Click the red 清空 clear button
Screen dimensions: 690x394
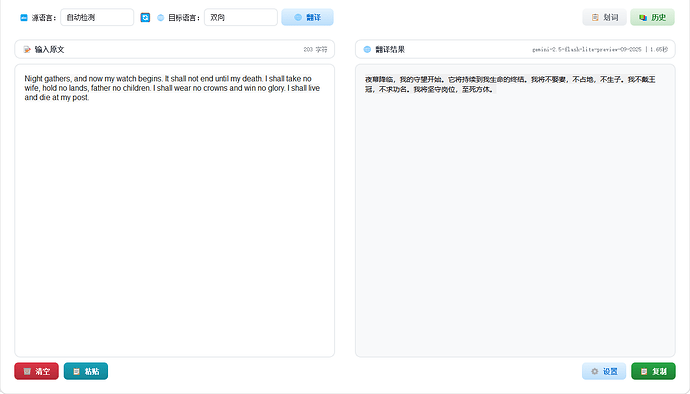click(37, 371)
